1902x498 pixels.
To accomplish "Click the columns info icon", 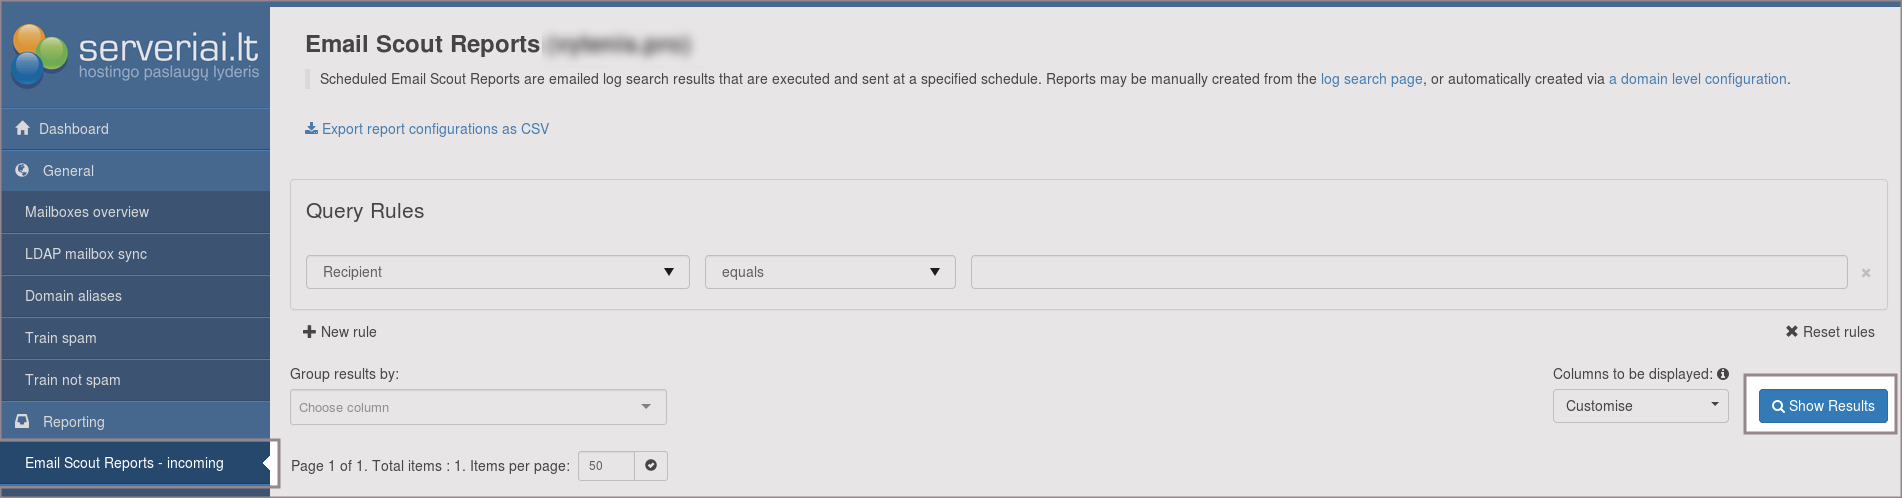I will point(1723,374).
